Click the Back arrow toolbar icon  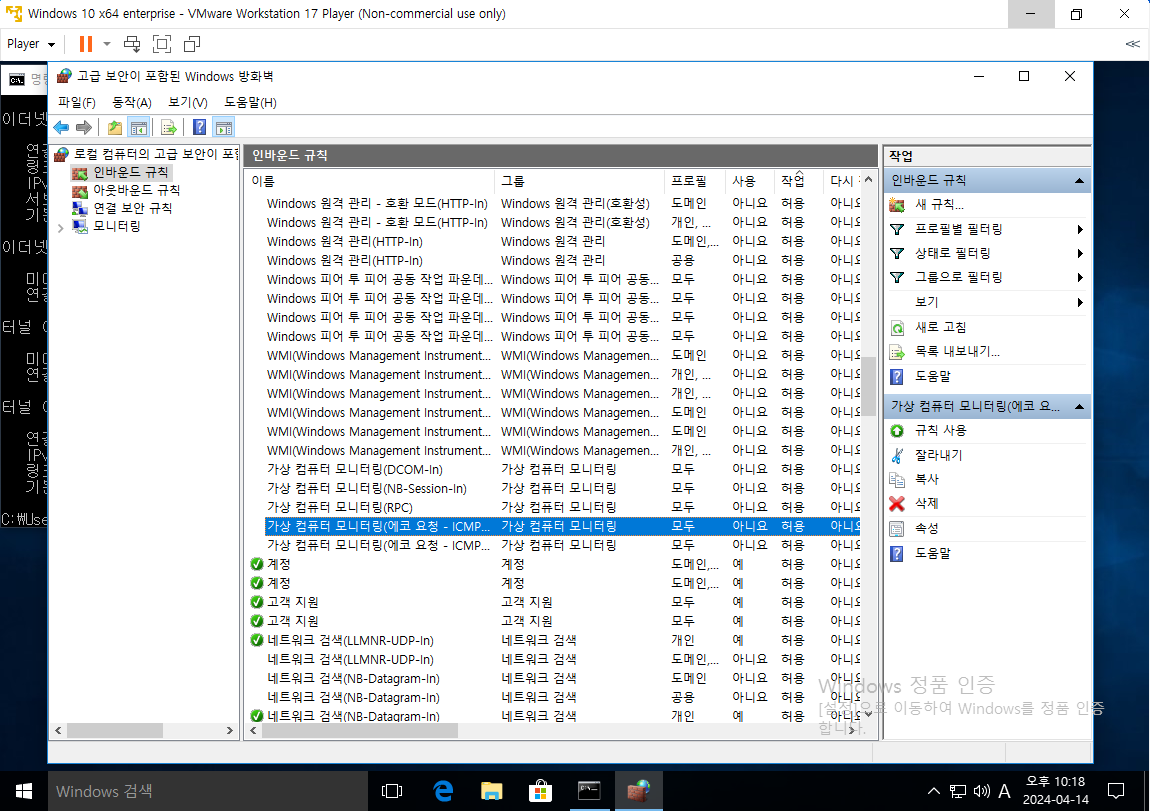click(x=62, y=128)
